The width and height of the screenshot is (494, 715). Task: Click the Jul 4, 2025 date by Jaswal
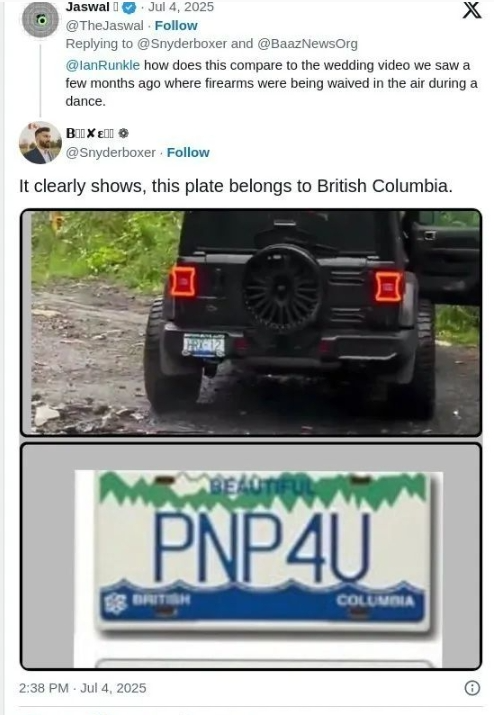181,7
